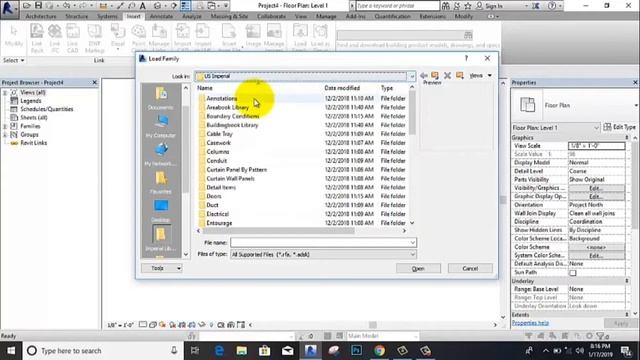Click the file list vertical scrollbar
The image size is (640, 360).
tap(412, 113)
